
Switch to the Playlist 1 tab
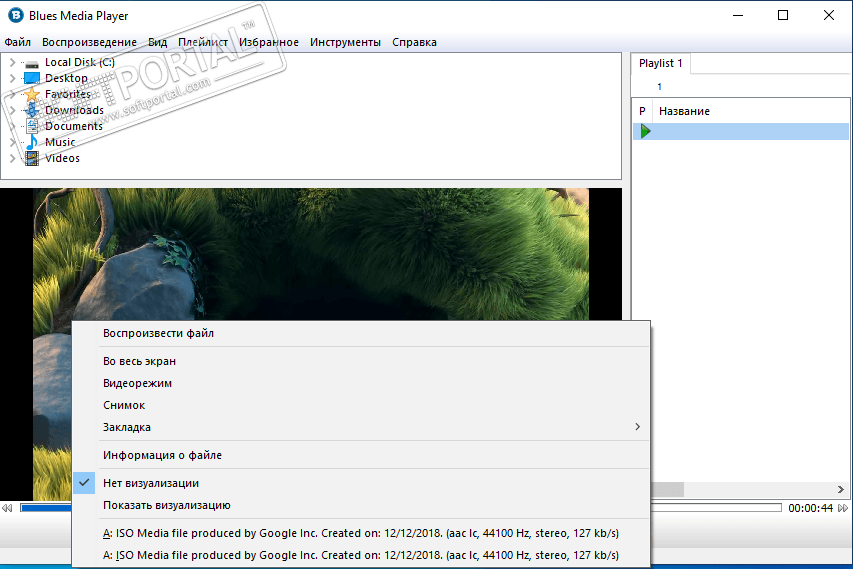coord(660,63)
